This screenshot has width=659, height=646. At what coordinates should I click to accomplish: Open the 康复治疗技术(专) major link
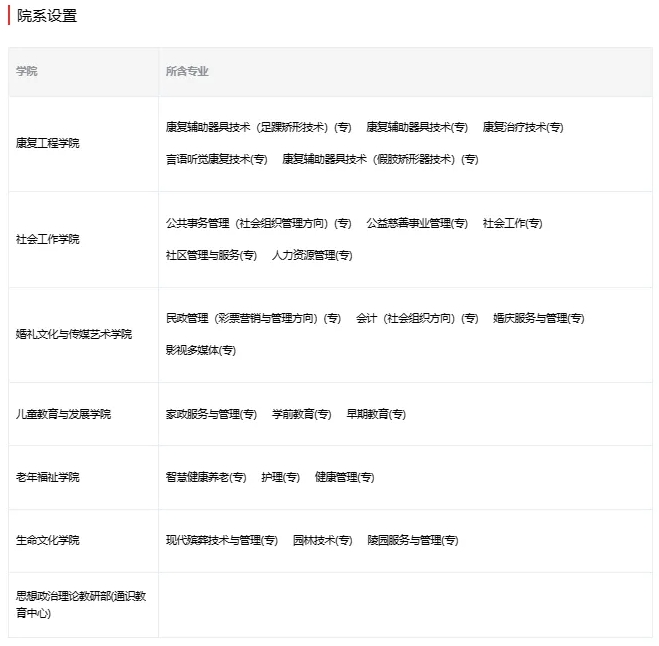pos(522,127)
